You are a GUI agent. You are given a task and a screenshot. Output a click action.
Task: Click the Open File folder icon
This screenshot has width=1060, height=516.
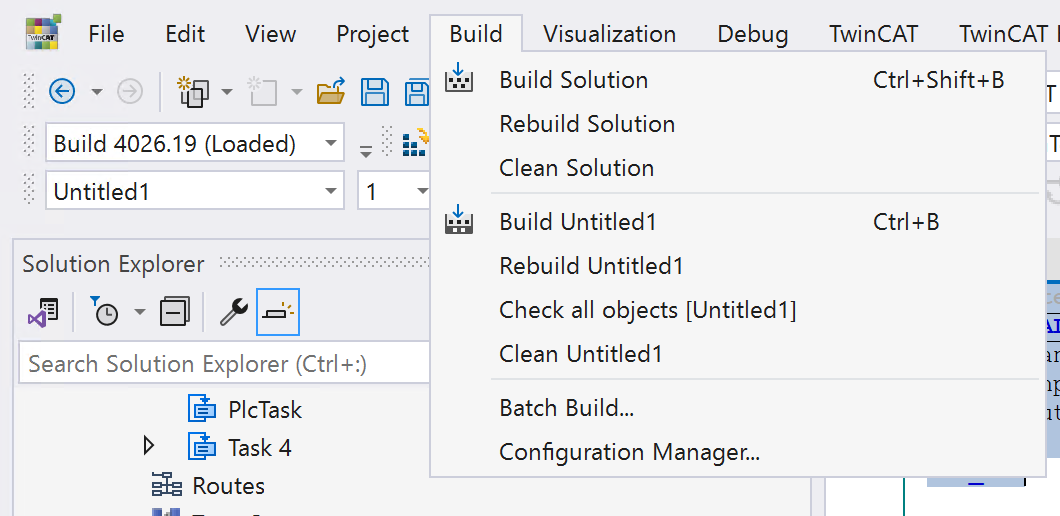point(331,93)
